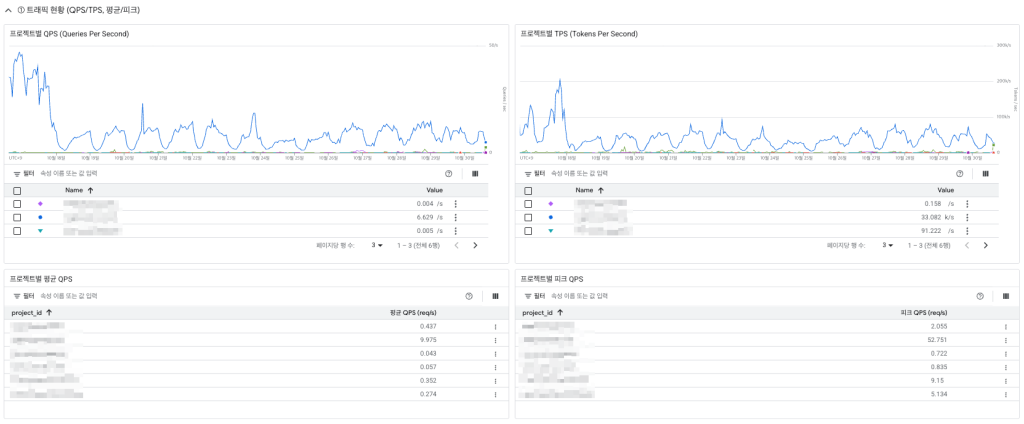
Task: Open row menu for 평균 QPS 0.437
Action: pos(495,327)
